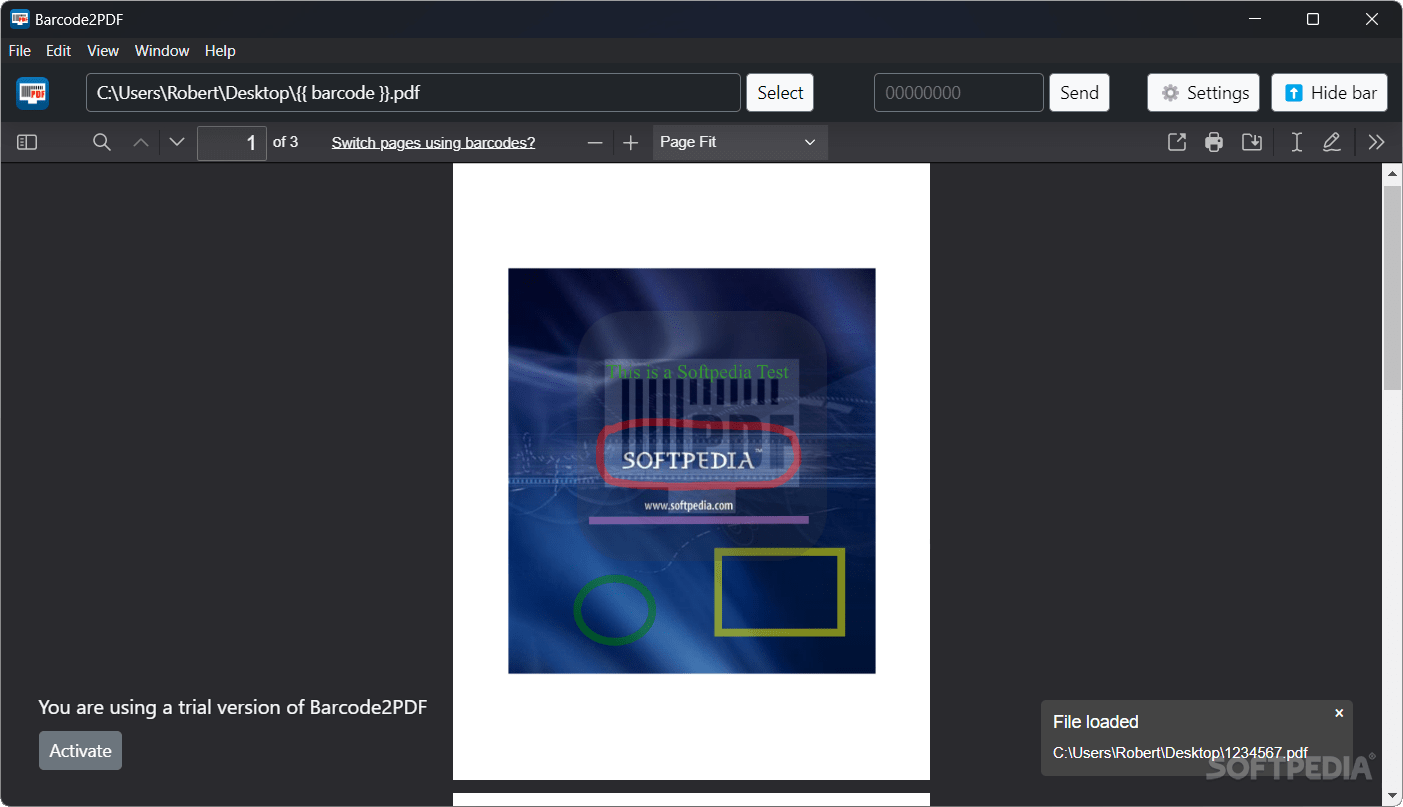Click the Softpedia image on the page
The width and height of the screenshot is (1403, 807).
pos(692,471)
